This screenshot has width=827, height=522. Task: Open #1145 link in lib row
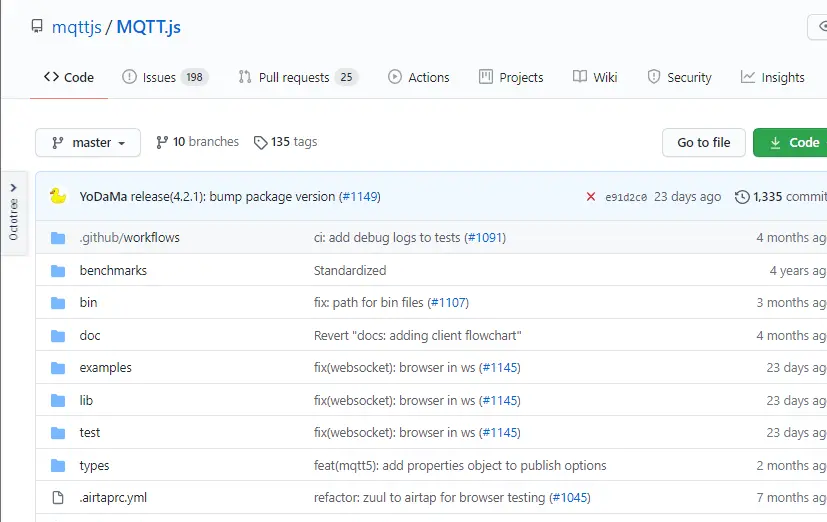pyautogui.click(x=500, y=401)
